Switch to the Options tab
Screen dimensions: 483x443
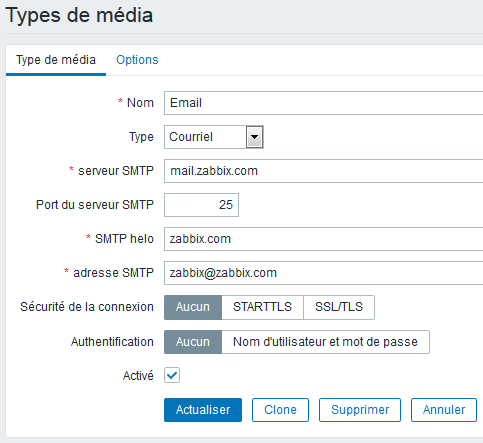(x=137, y=60)
